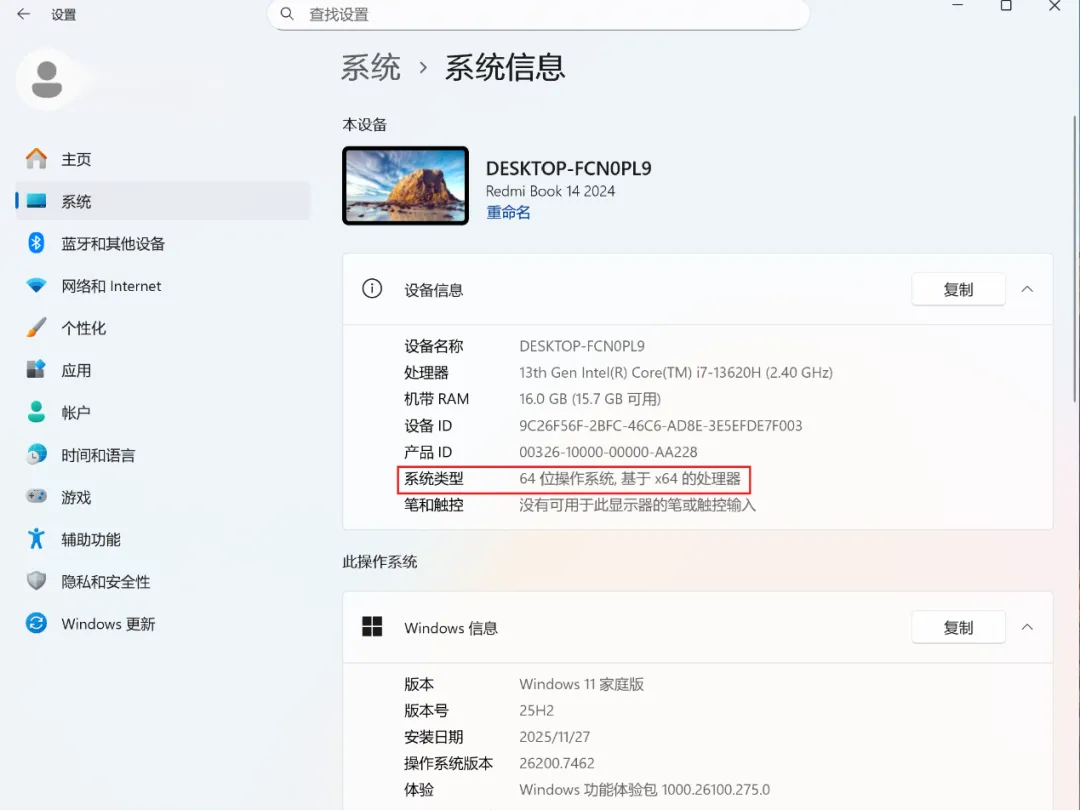Click the vertical scrollbar on the right

click(1074, 259)
